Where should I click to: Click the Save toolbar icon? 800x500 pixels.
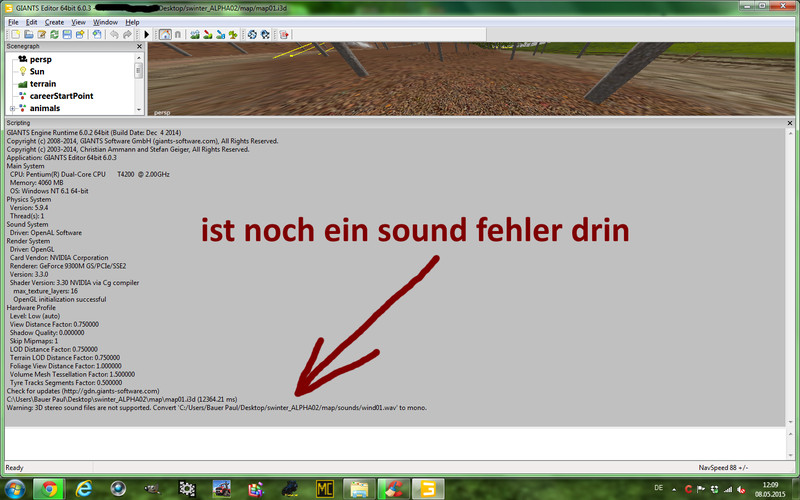pos(66,34)
